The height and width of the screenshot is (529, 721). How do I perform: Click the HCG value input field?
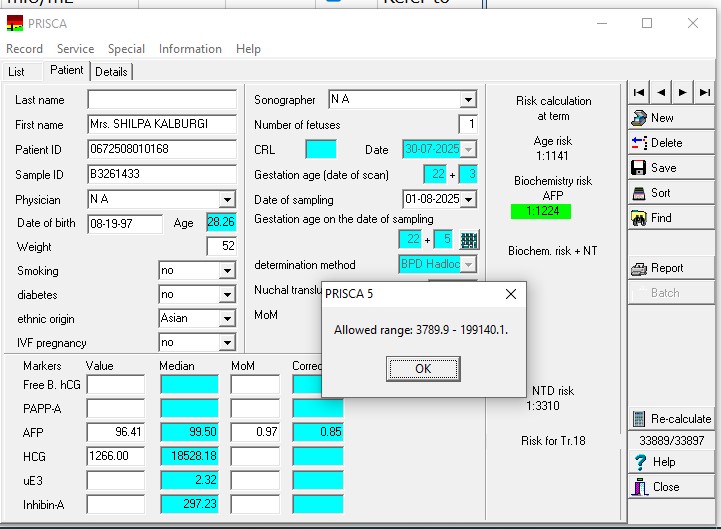(114, 456)
